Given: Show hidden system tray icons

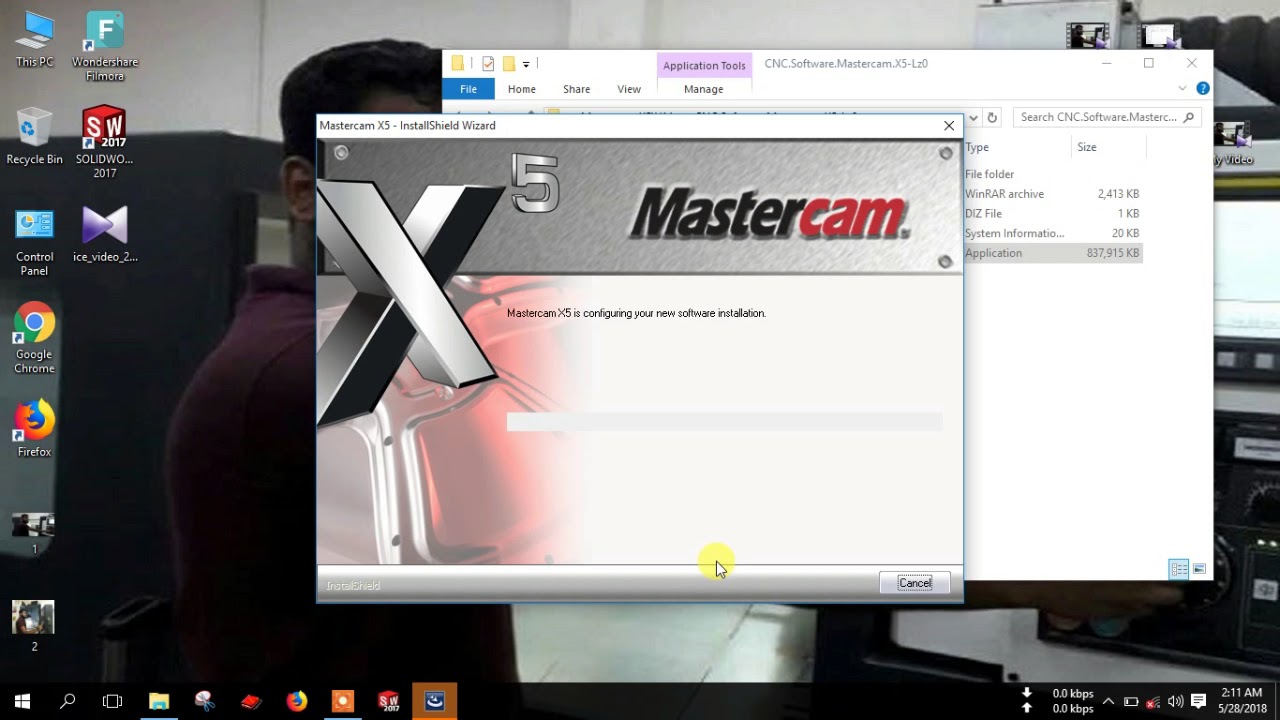Looking at the screenshot, I should (x=1108, y=701).
